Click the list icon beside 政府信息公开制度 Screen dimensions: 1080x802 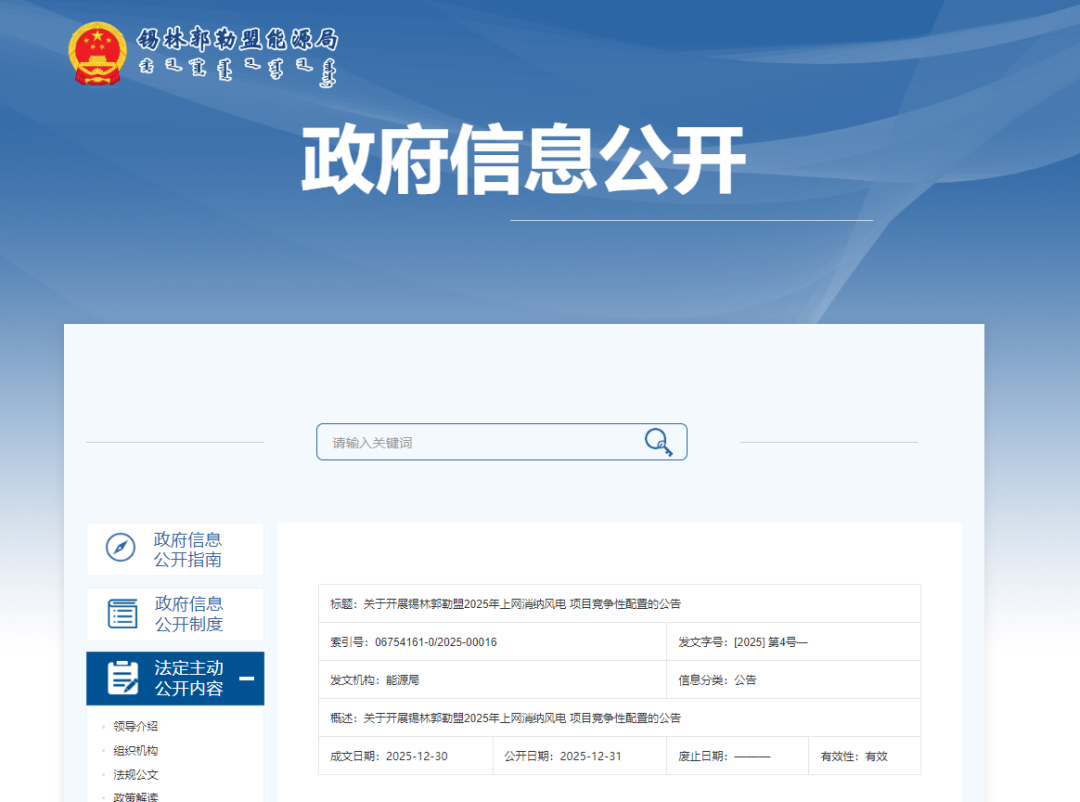[x=122, y=613]
